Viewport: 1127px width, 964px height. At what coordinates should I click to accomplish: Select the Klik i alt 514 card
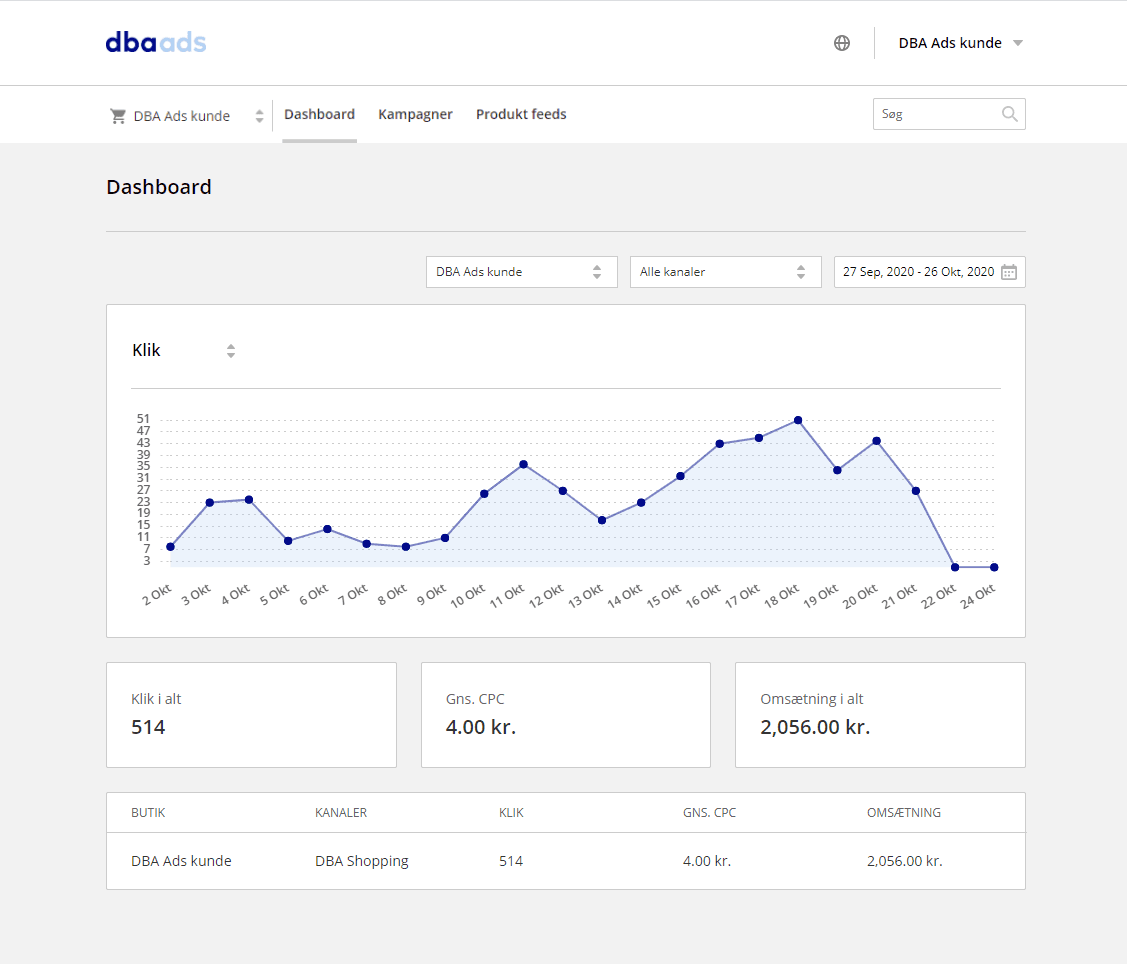252,715
